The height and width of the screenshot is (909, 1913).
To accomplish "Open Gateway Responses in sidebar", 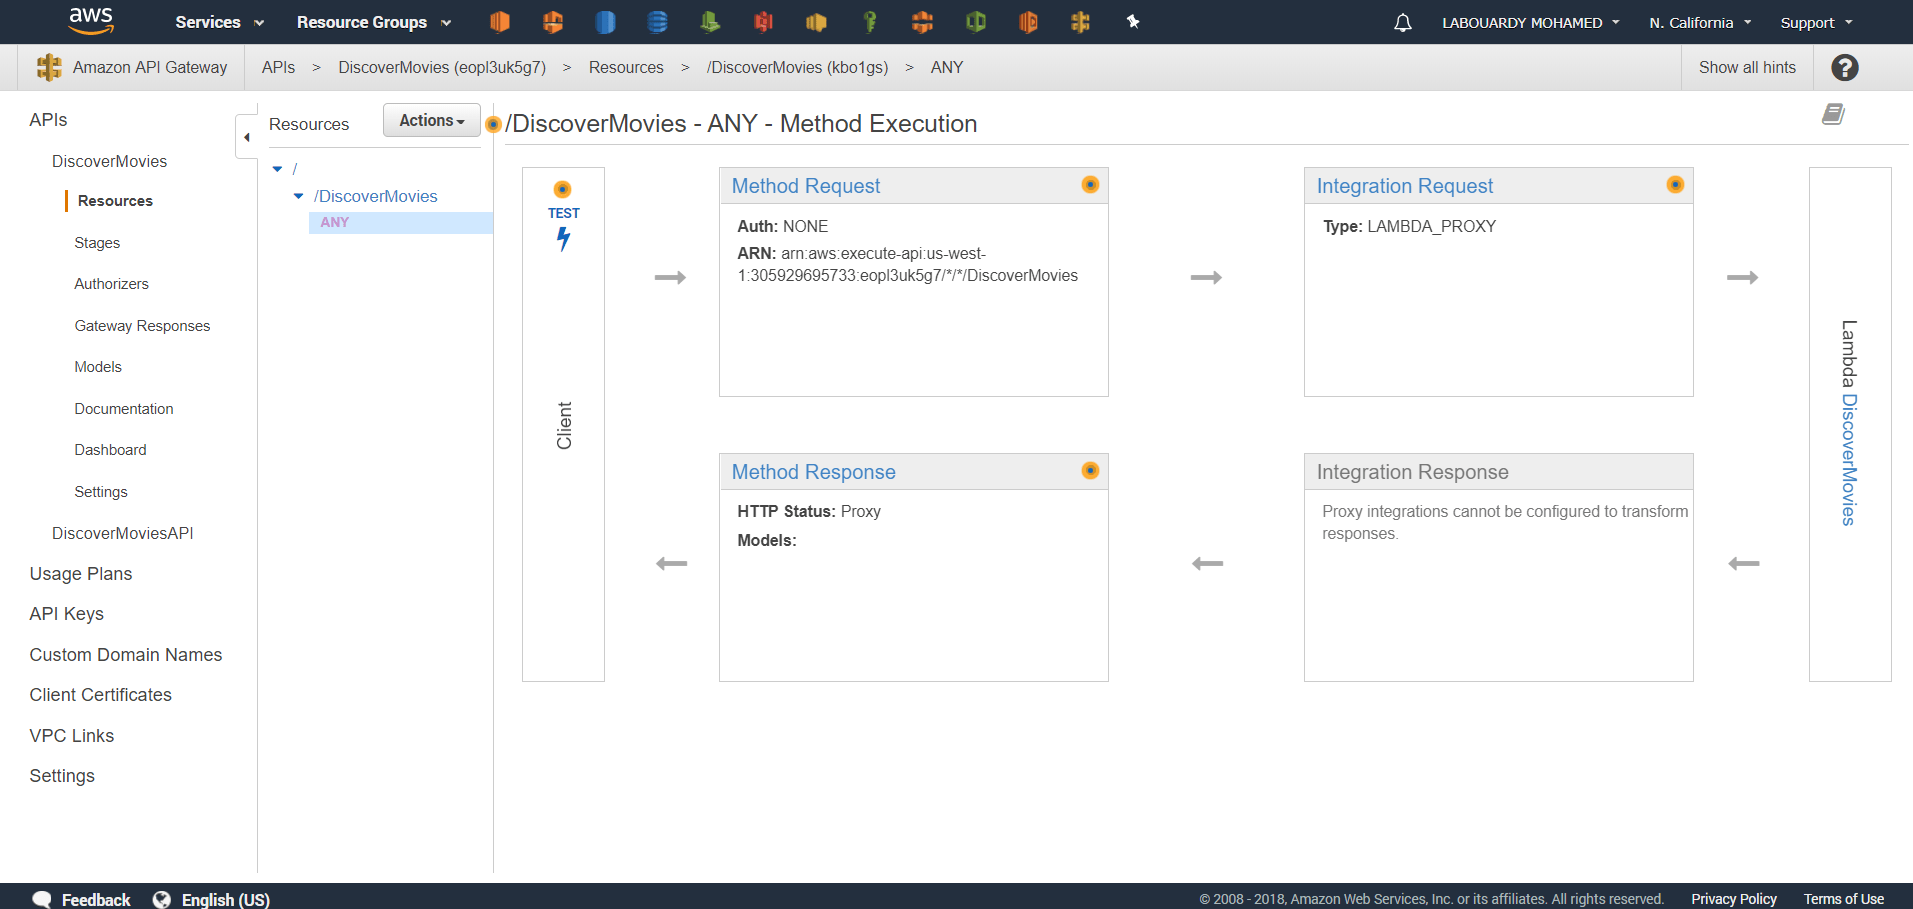I will click(142, 326).
